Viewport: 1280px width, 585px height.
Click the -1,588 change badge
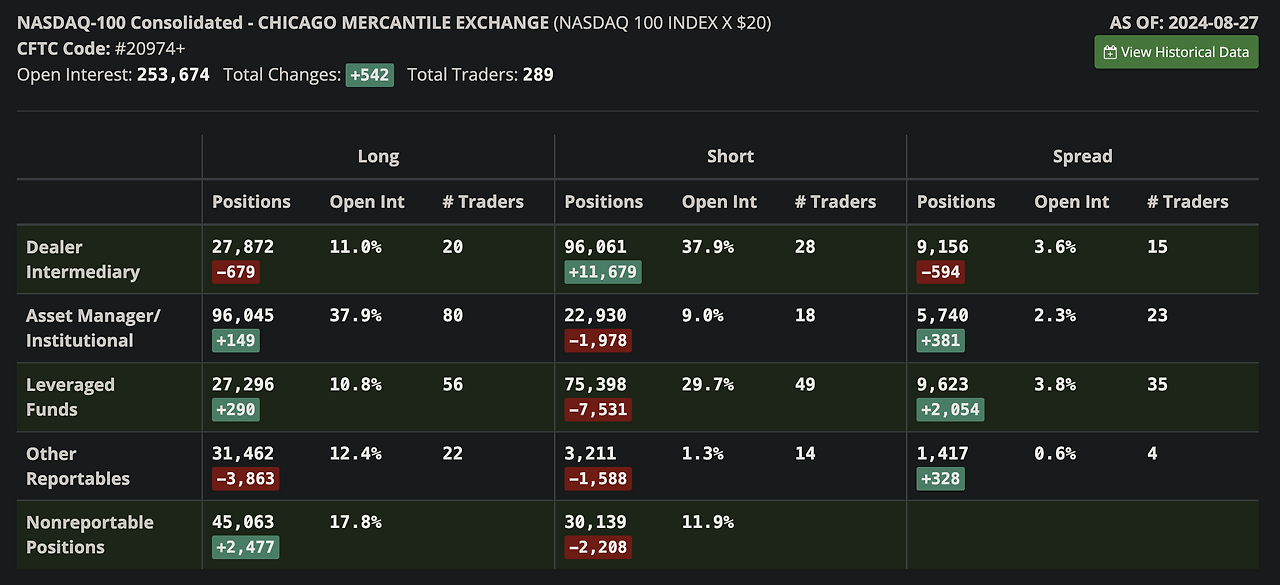597,479
